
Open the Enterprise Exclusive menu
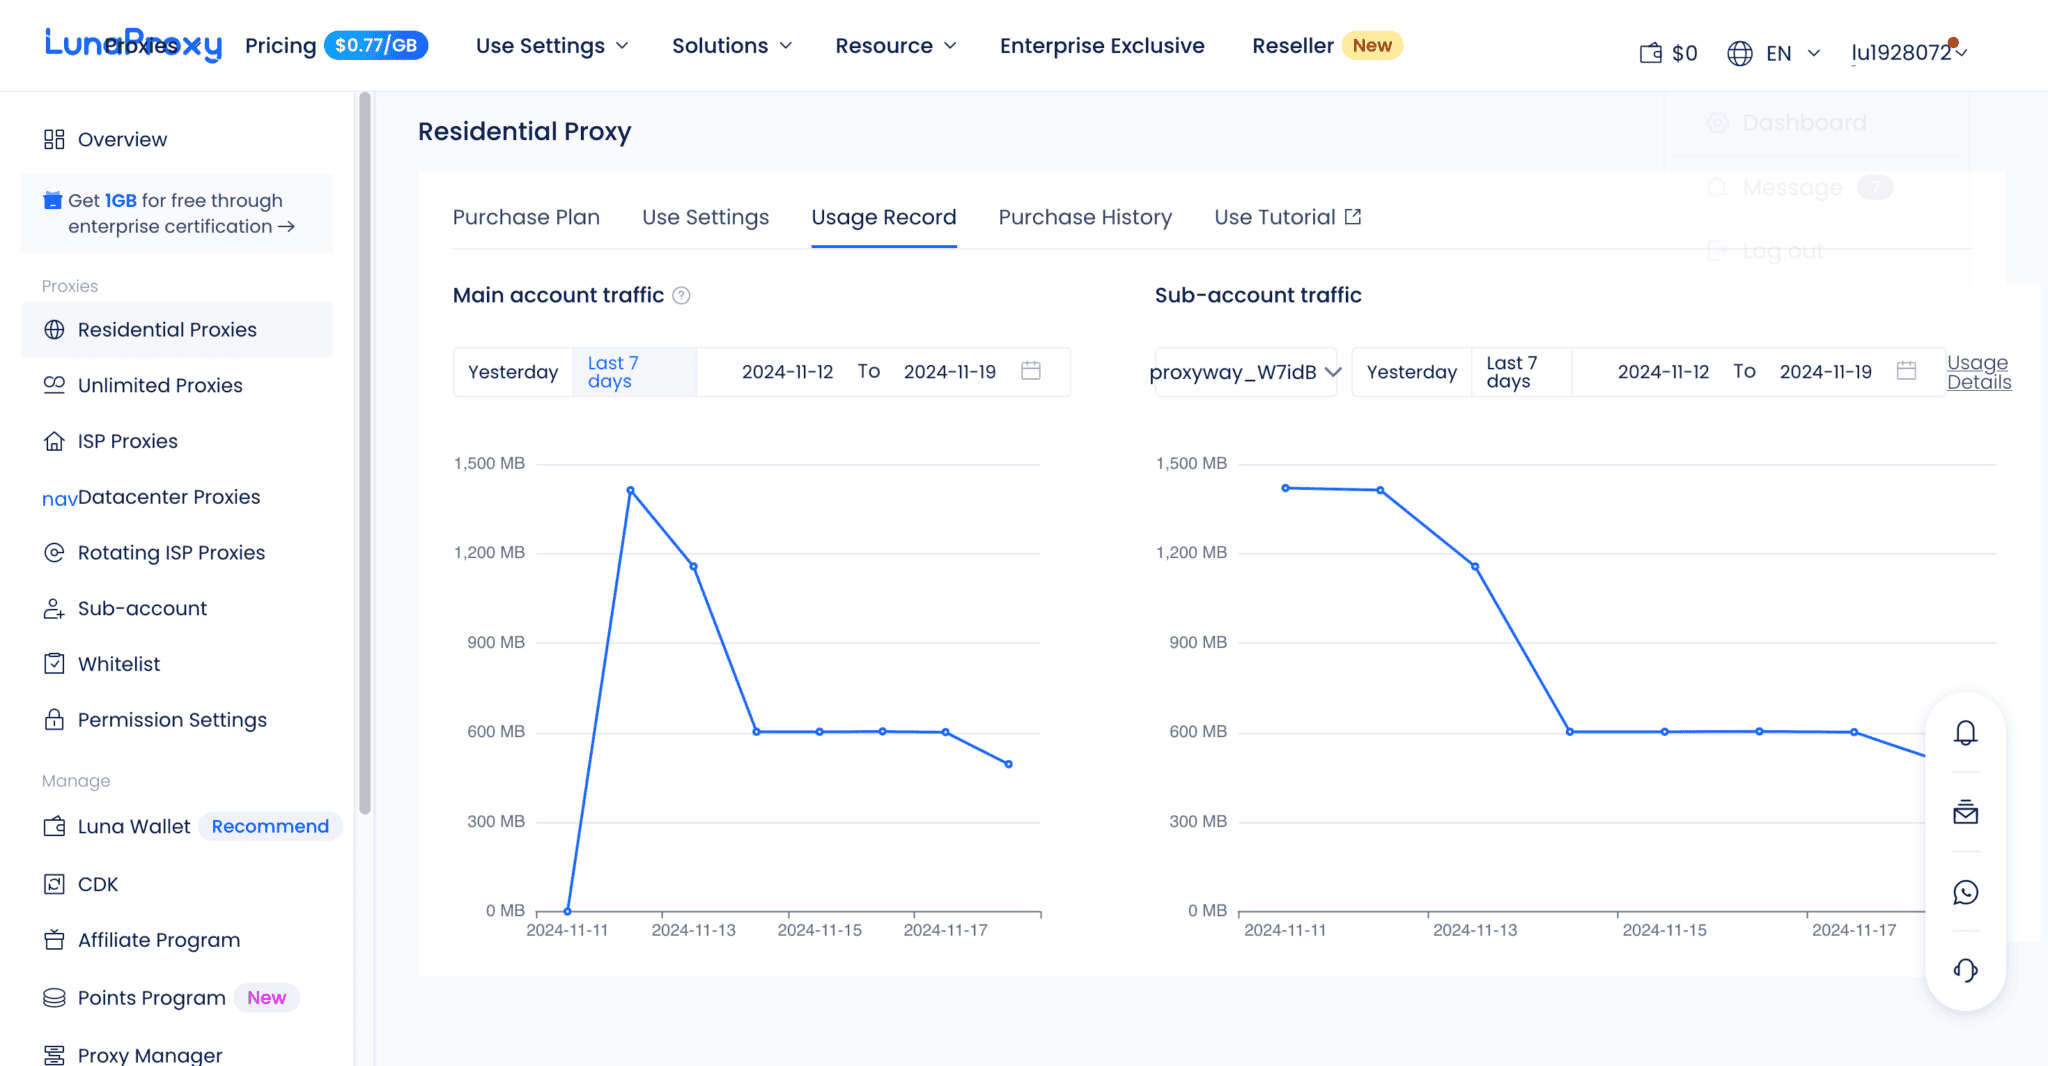pyautogui.click(x=1102, y=45)
